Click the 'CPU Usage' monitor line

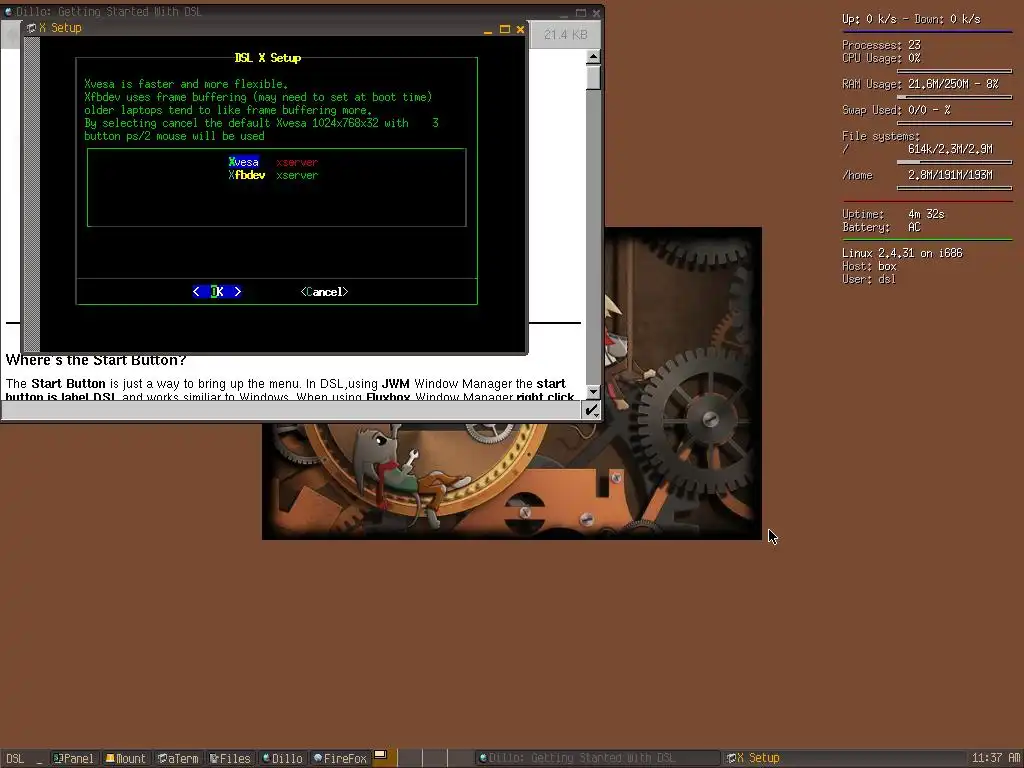tap(881, 58)
